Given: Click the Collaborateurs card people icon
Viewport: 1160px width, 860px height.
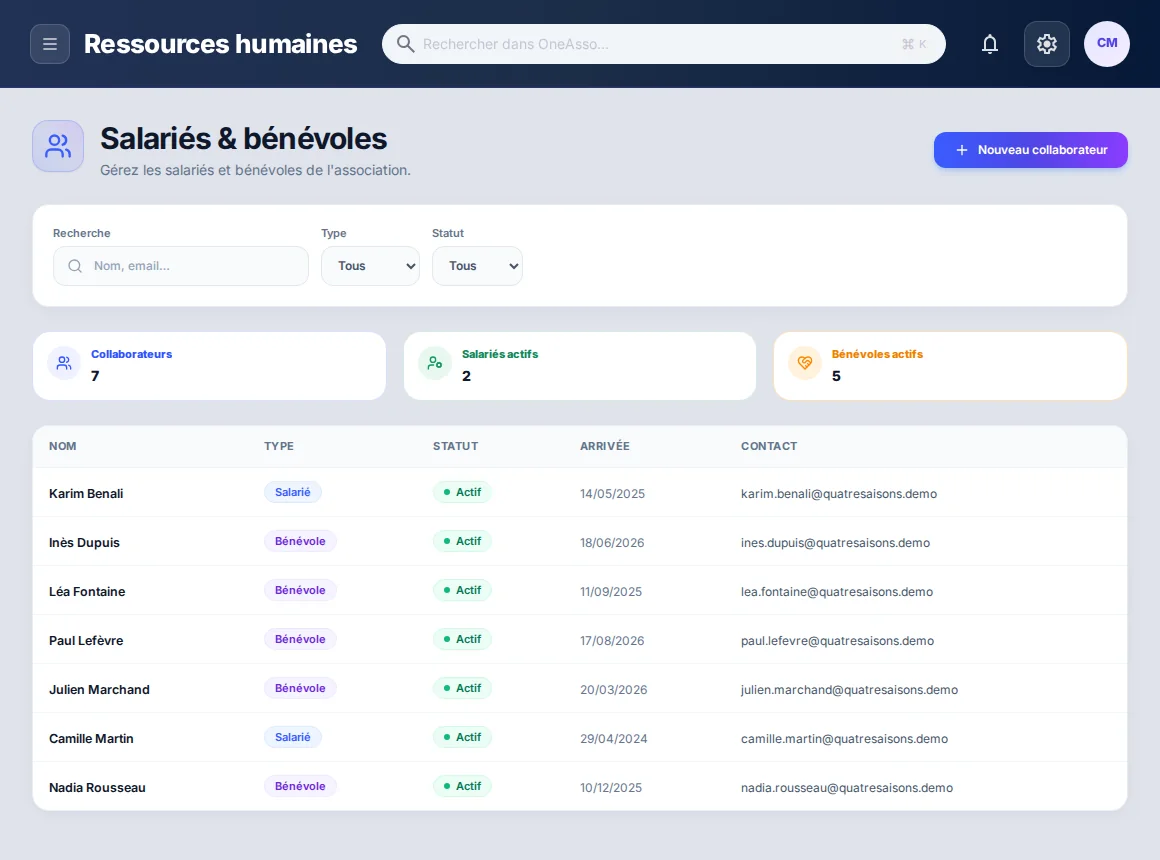Looking at the screenshot, I should 64,363.
